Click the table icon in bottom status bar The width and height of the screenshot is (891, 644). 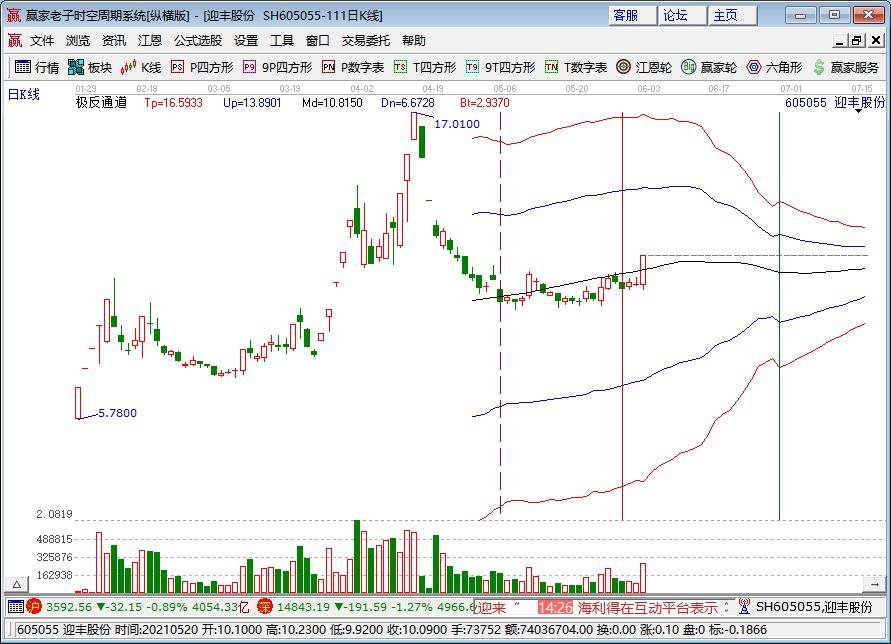click(x=15, y=606)
